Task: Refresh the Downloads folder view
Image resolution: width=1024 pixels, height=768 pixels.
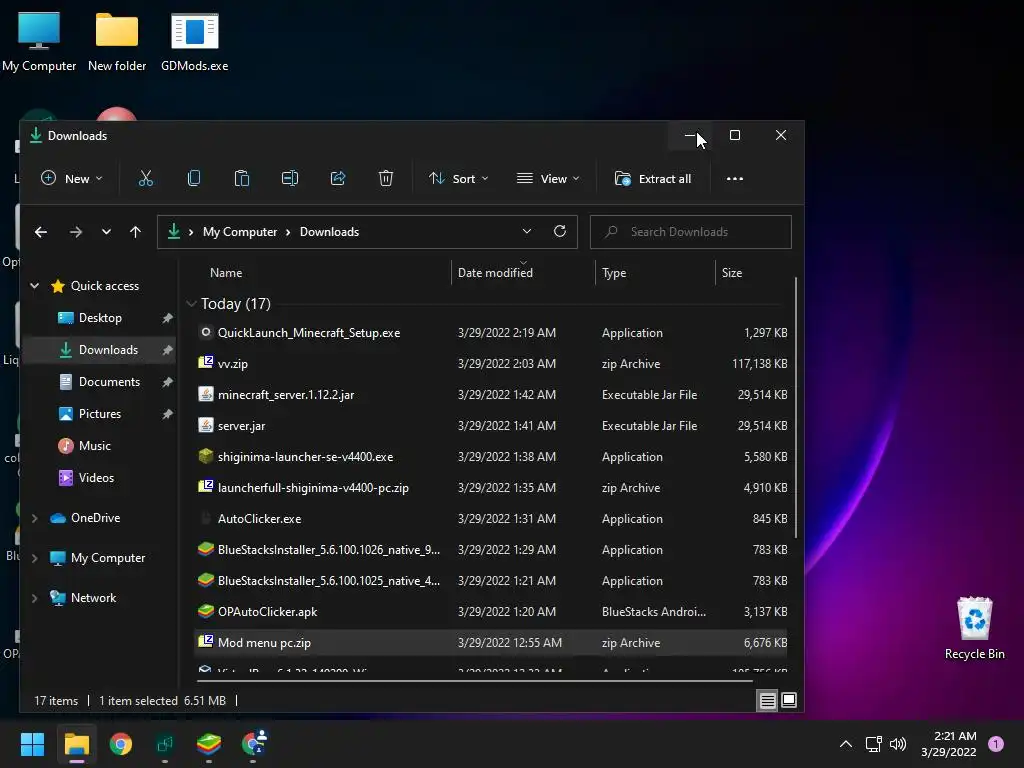Action: coord(560,231)
